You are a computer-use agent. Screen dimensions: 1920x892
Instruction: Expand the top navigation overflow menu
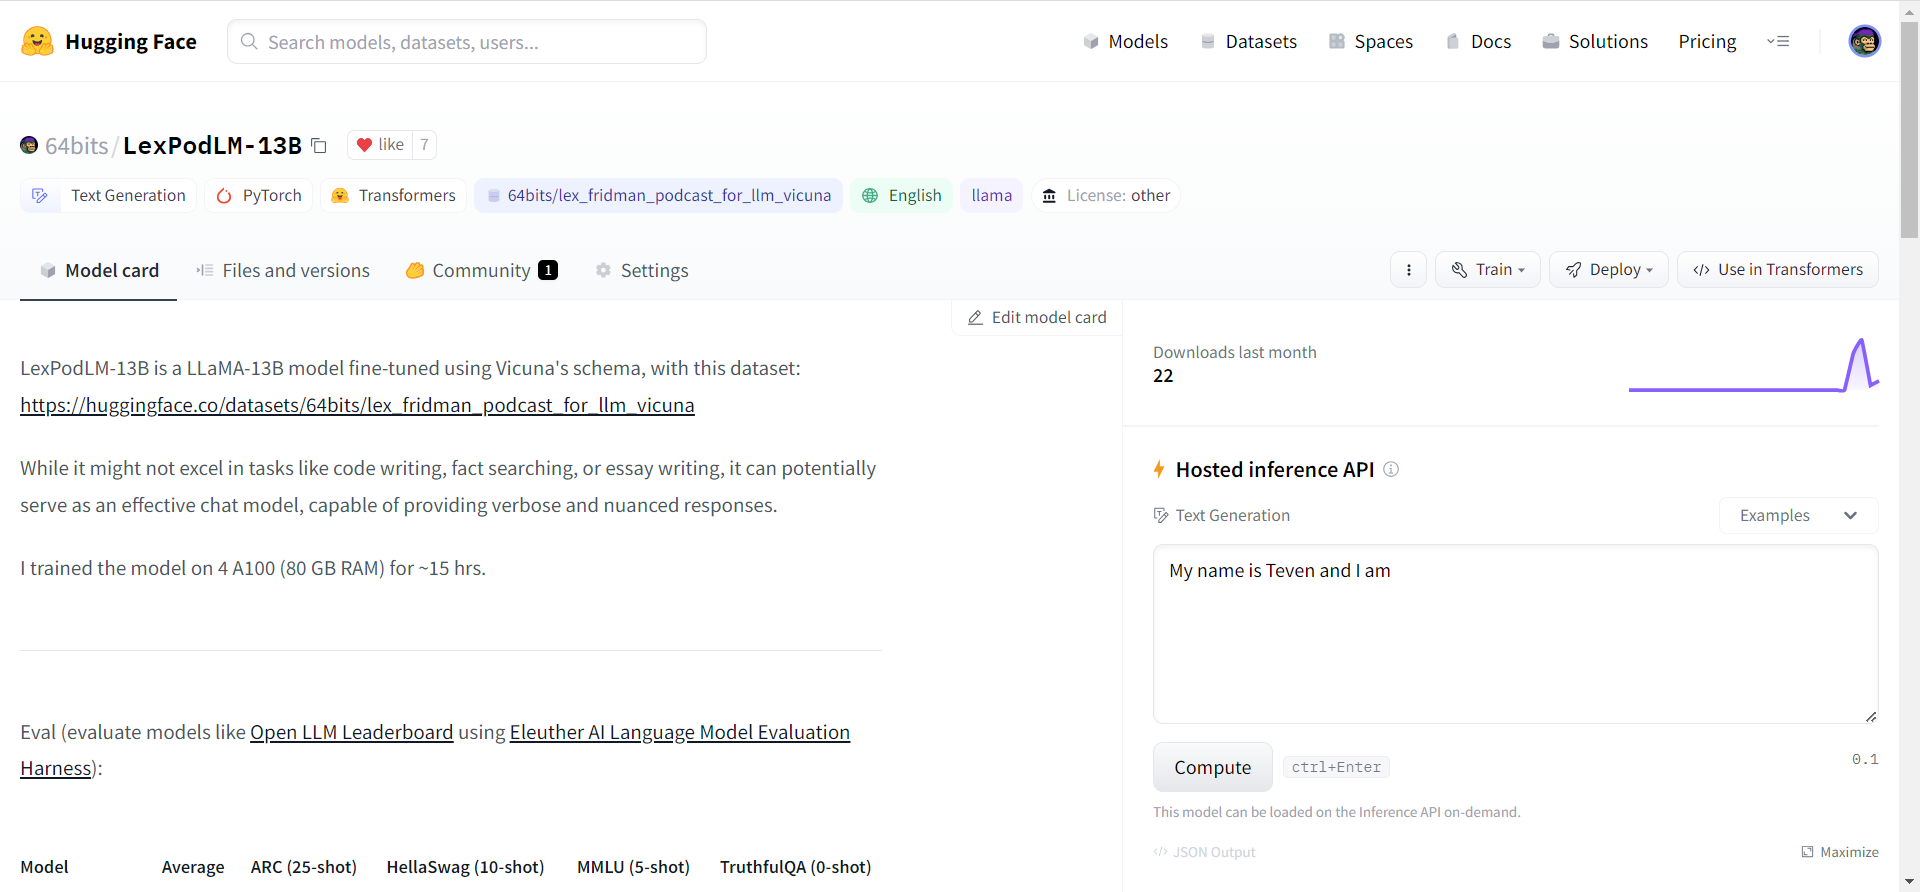(1778, 41)
